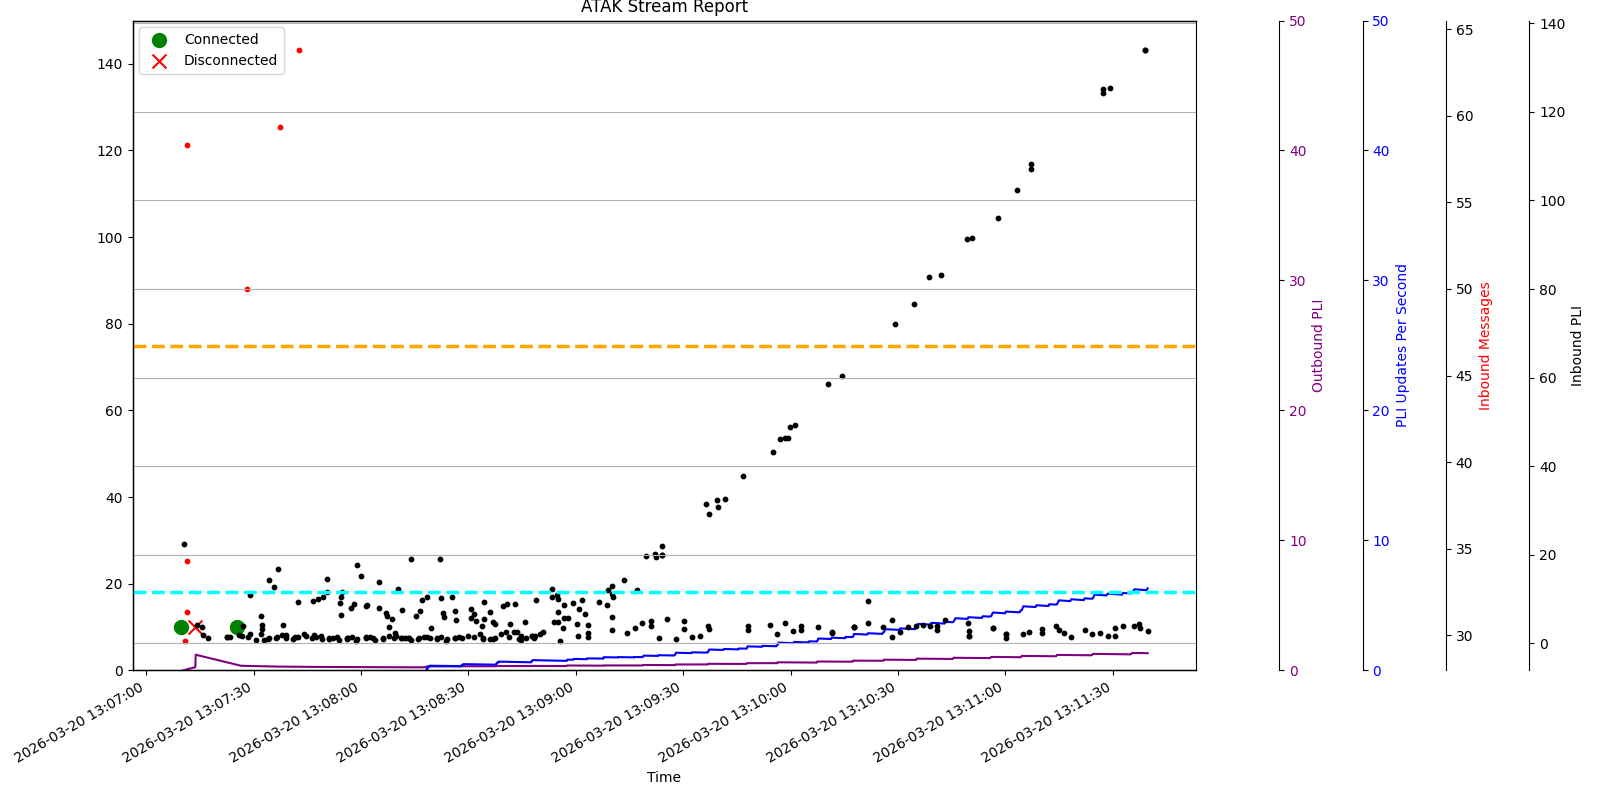Click the purple line peak near plot start
The height and width of the screenshot is (800, 1600).
[x=196, y=655]
